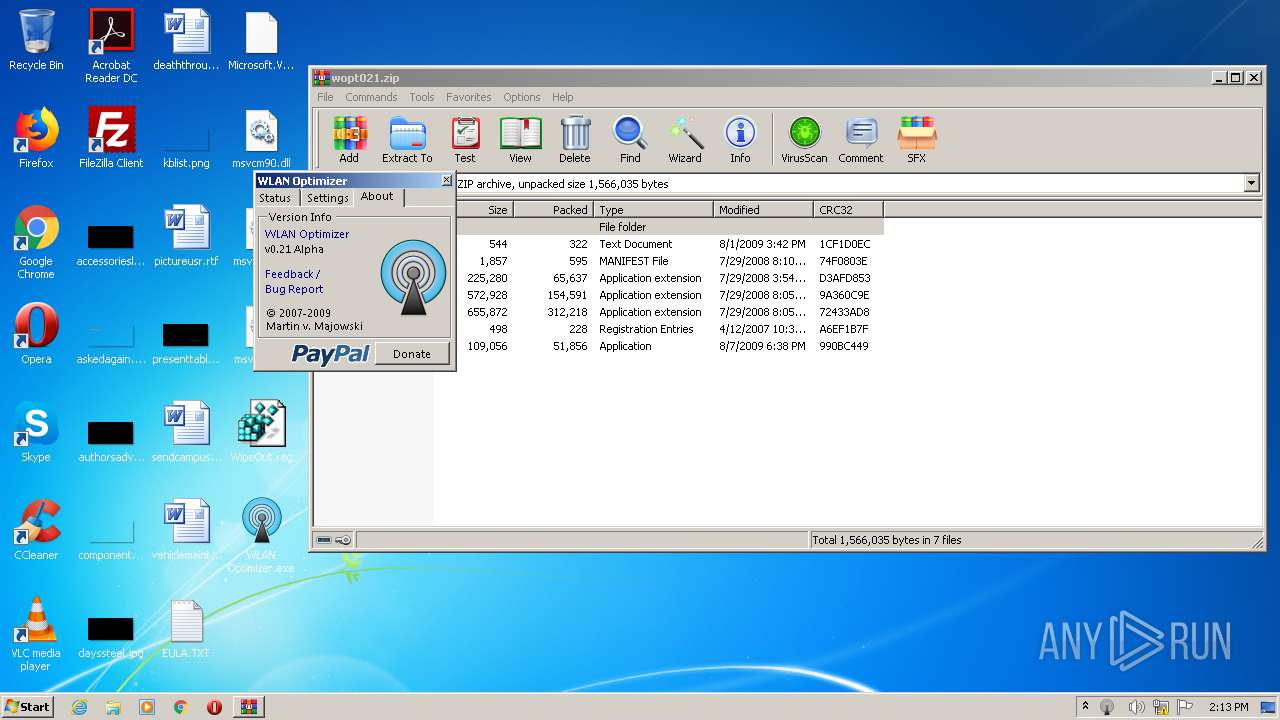Show hidden system tray icons

coord(1085,707)
